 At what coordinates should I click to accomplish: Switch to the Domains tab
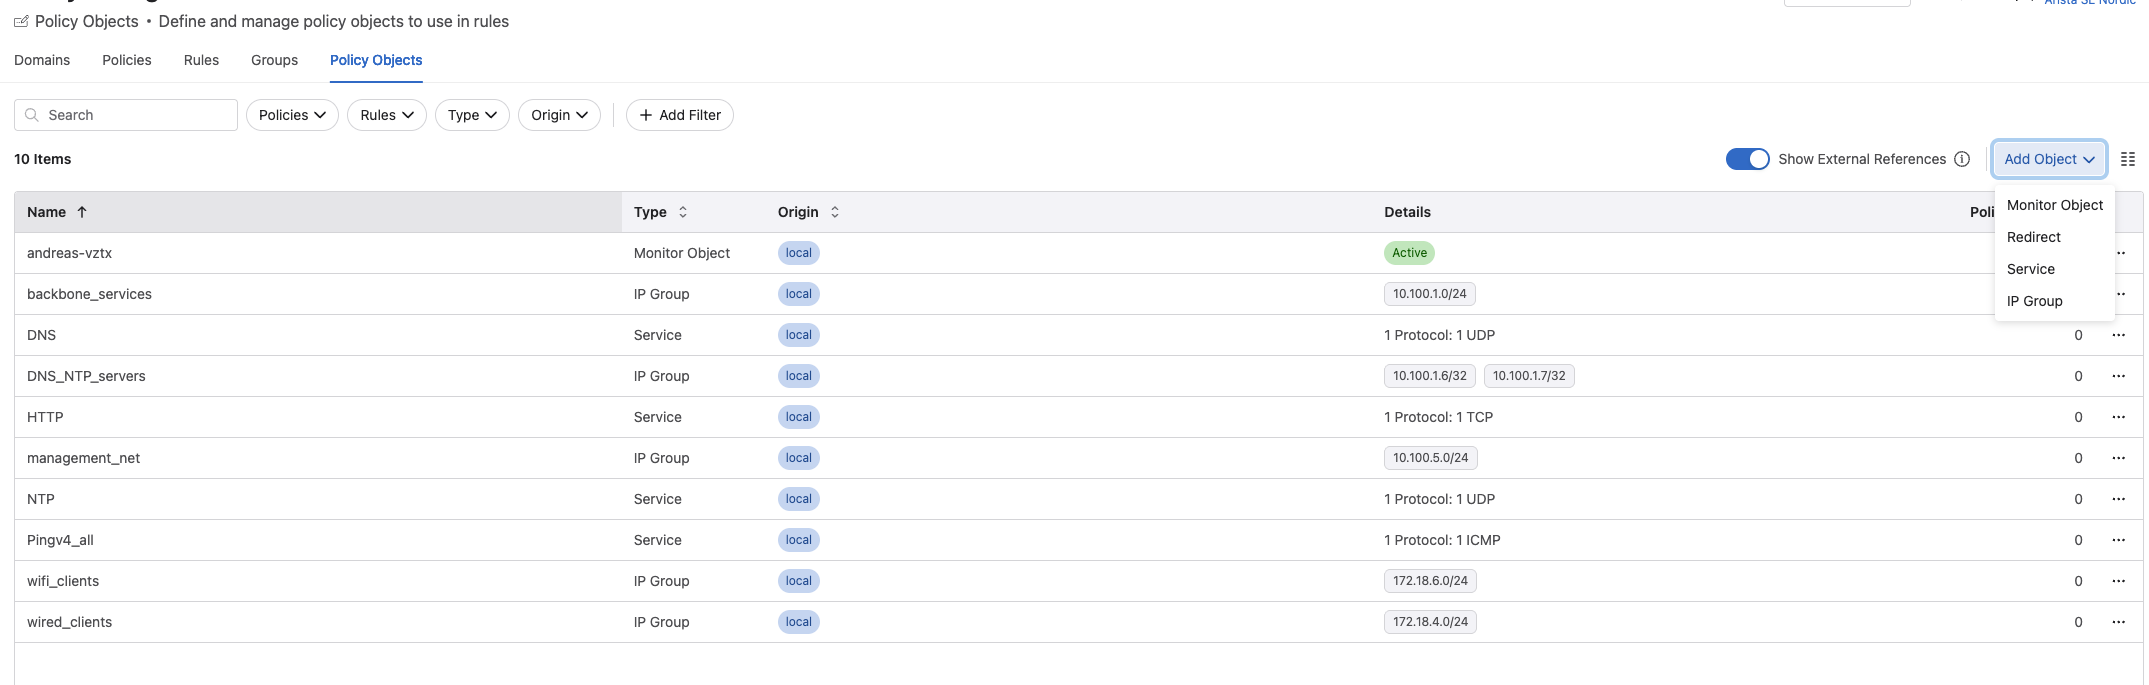pos(42,60)
